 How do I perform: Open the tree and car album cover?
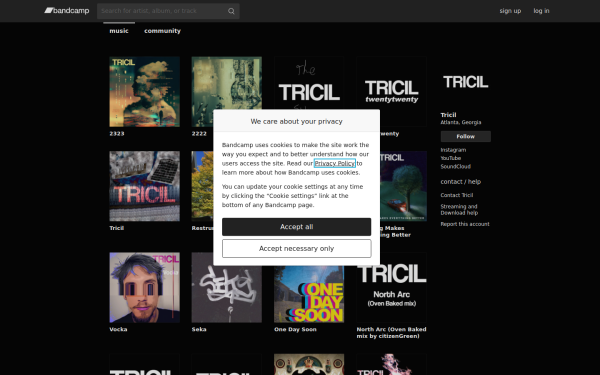coord(403,186)
